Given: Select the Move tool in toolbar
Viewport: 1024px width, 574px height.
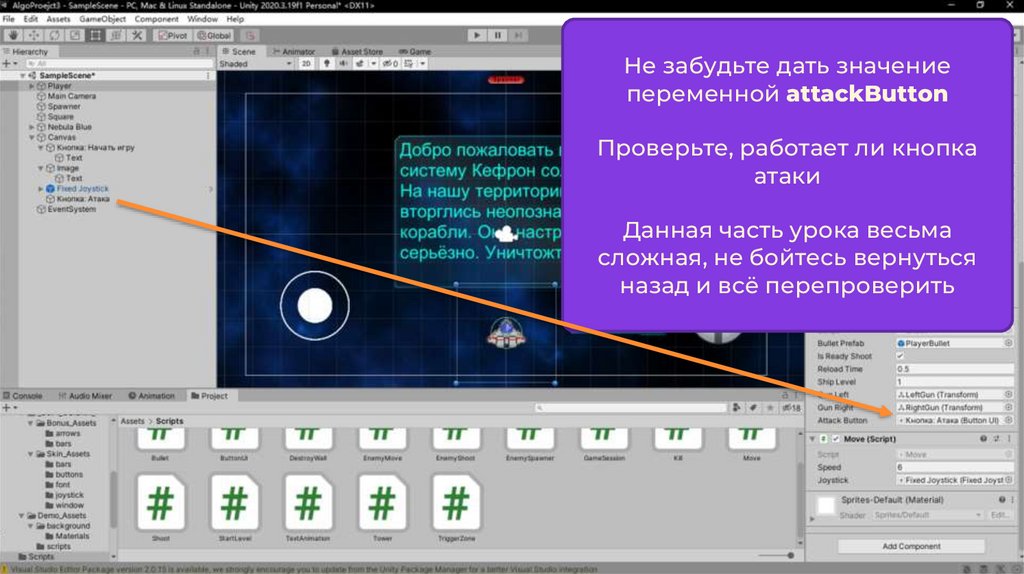Looking at the screenshot, I should coord(33,35).
